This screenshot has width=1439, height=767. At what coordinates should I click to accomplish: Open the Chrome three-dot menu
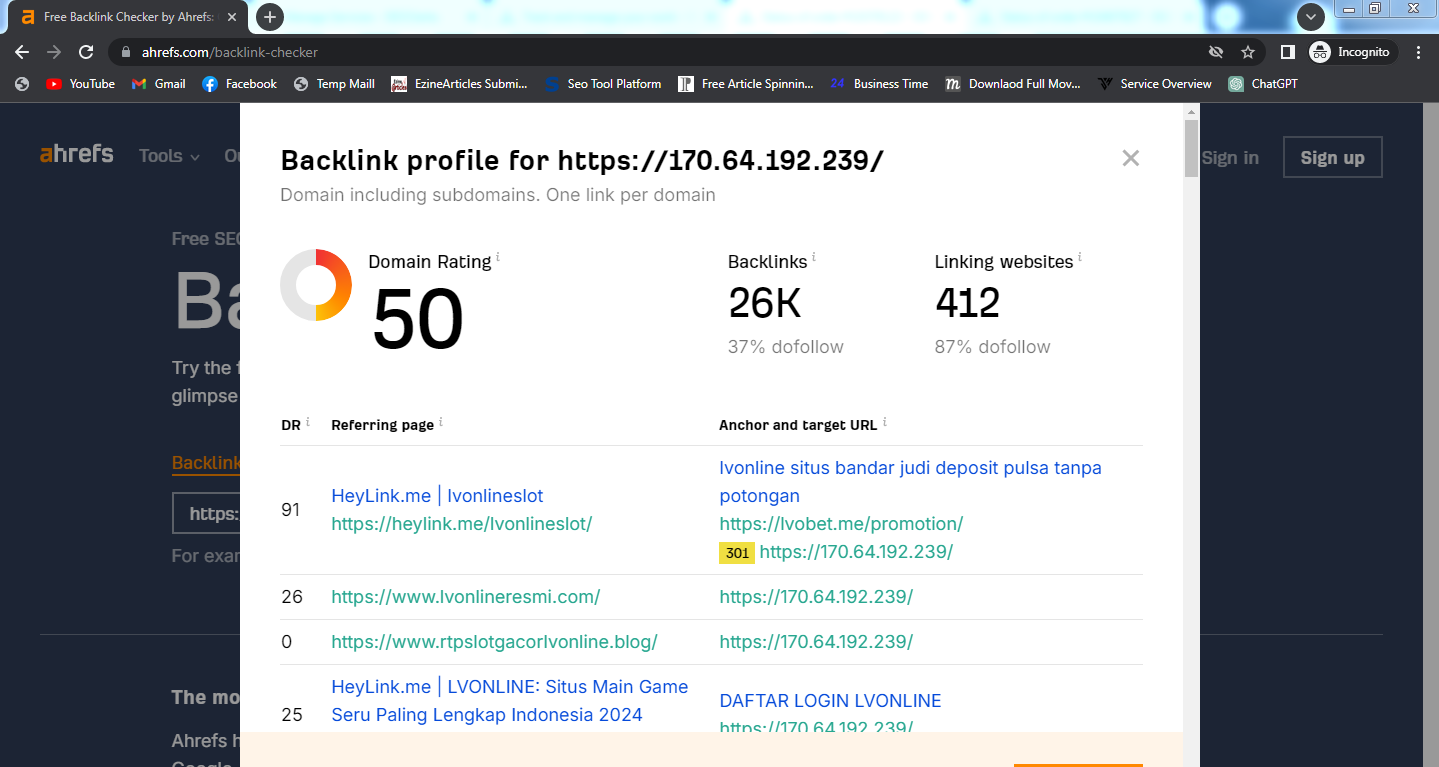tap(1418, 52)
